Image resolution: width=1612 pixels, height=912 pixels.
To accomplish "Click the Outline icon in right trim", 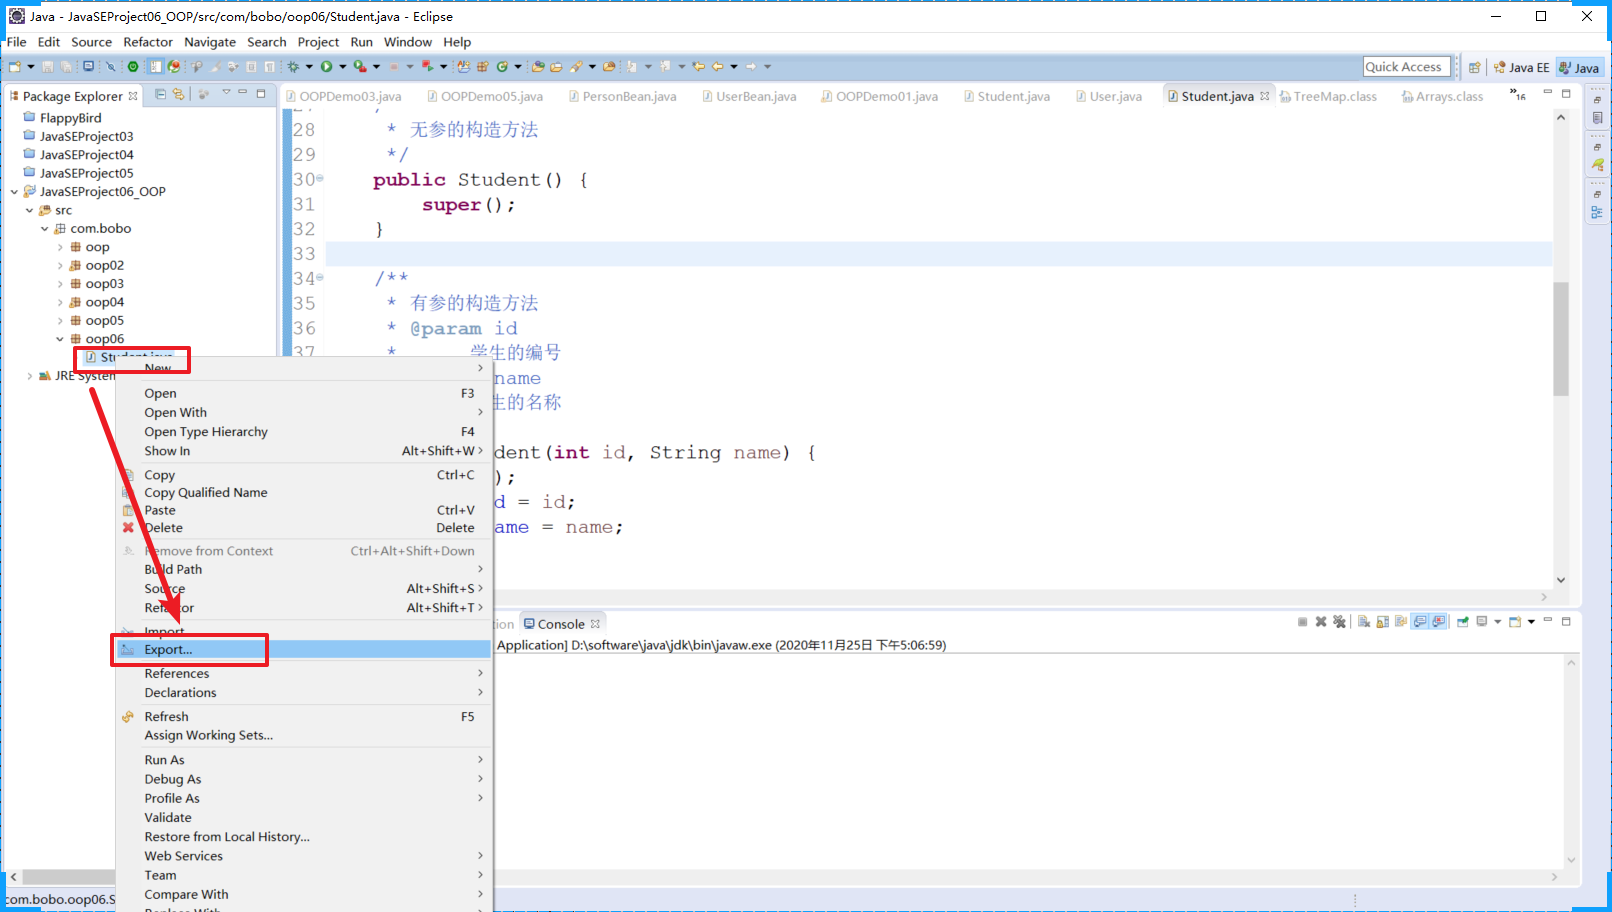I will click(1597, 213).
